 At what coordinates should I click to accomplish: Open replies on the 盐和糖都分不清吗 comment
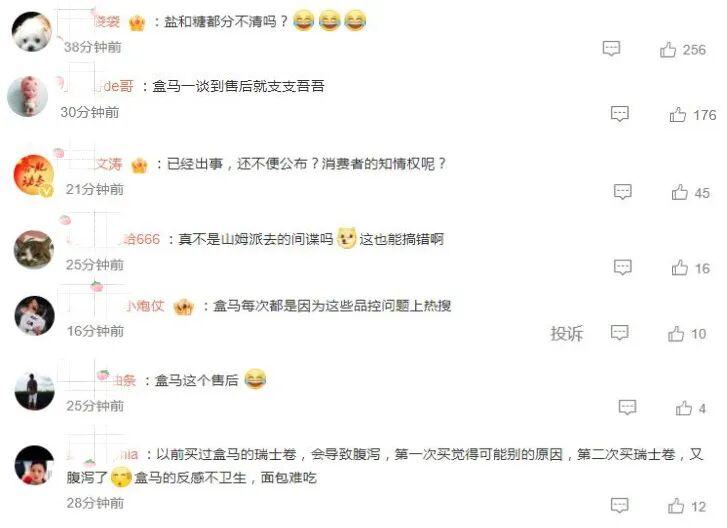pos(611,48)
